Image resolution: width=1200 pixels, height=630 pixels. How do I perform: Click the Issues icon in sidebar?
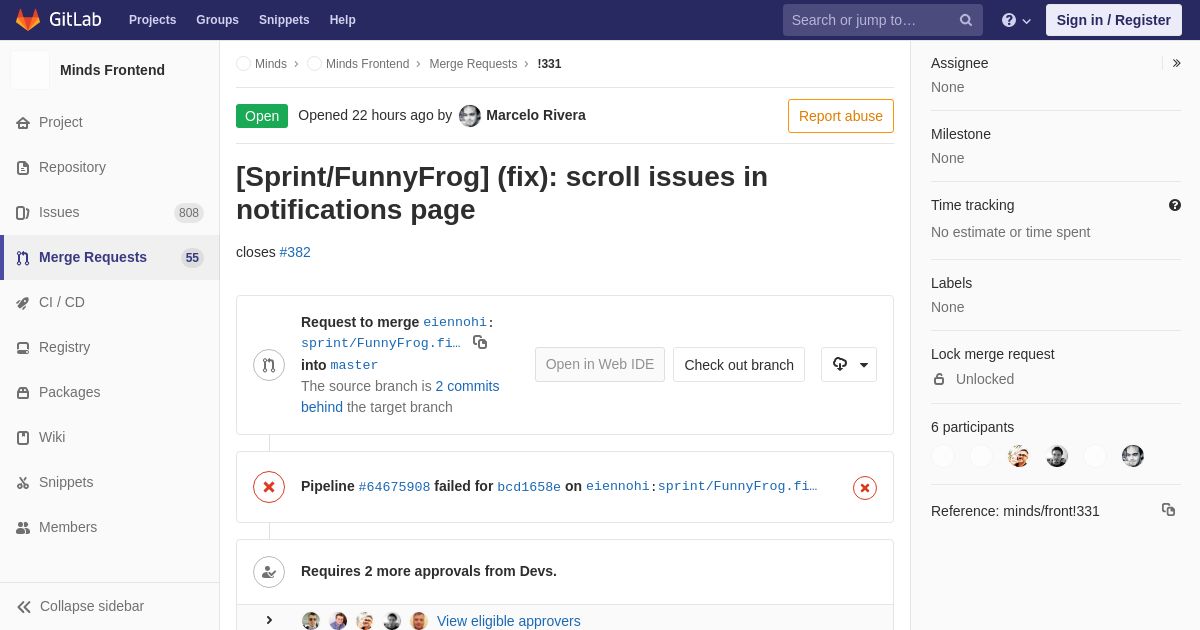coord(23,213)
